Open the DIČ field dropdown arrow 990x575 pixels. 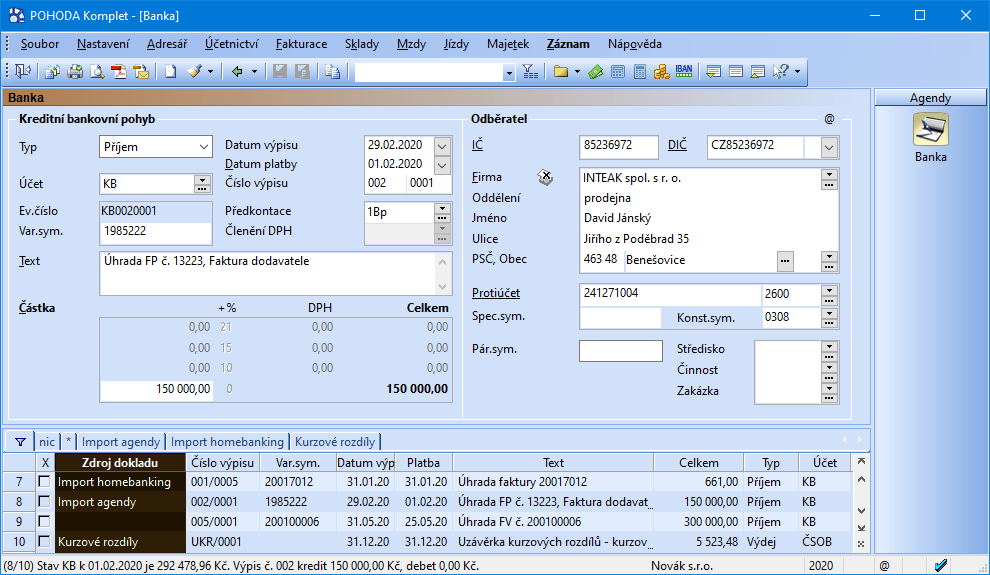pos(829,148)
